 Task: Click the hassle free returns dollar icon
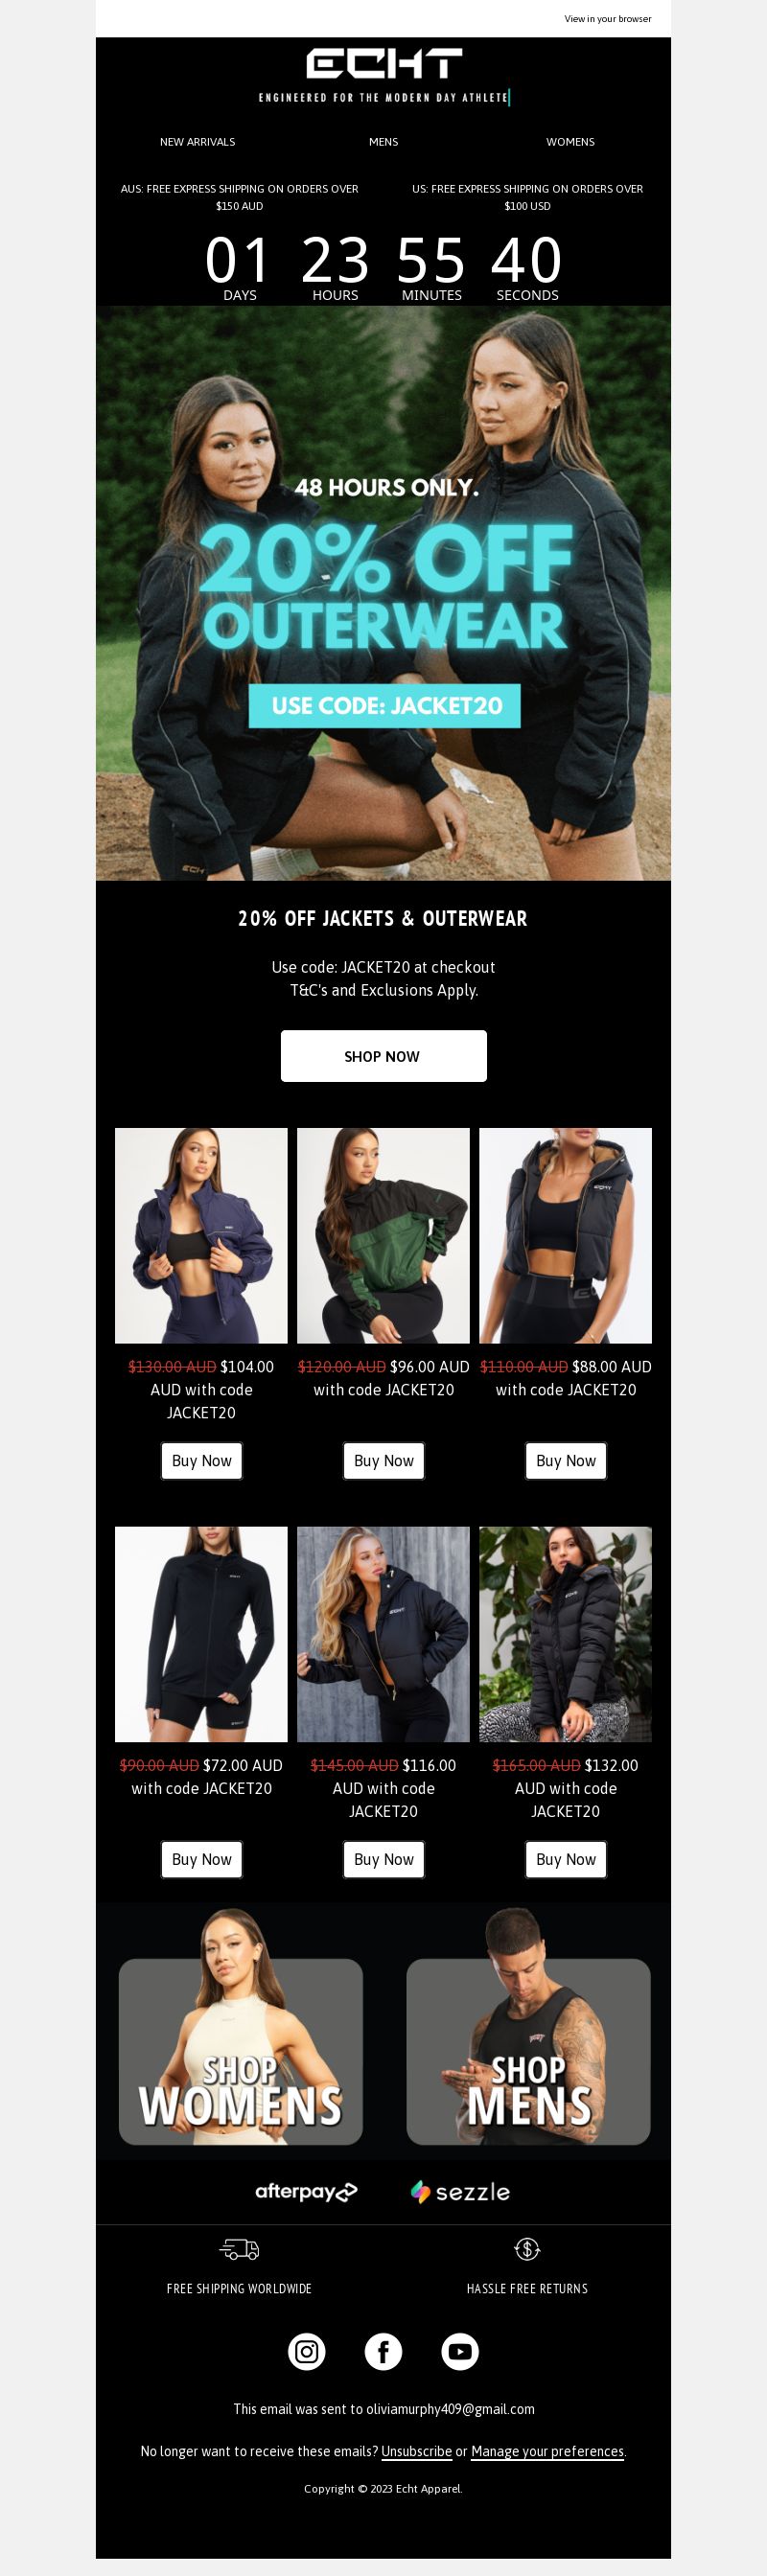click(x=527, y=2249)
